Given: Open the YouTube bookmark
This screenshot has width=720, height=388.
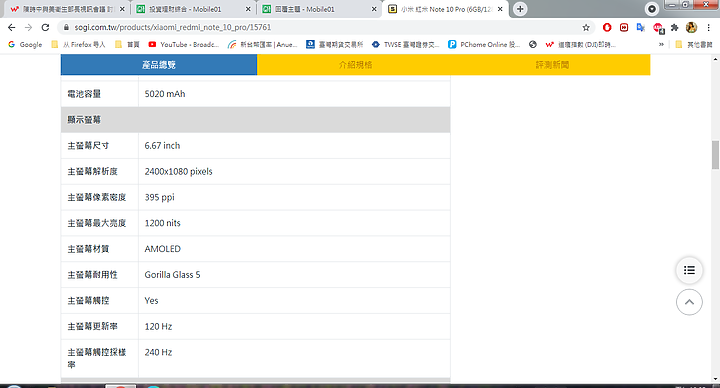Looking at the screenshot, I should pos(184,45).
